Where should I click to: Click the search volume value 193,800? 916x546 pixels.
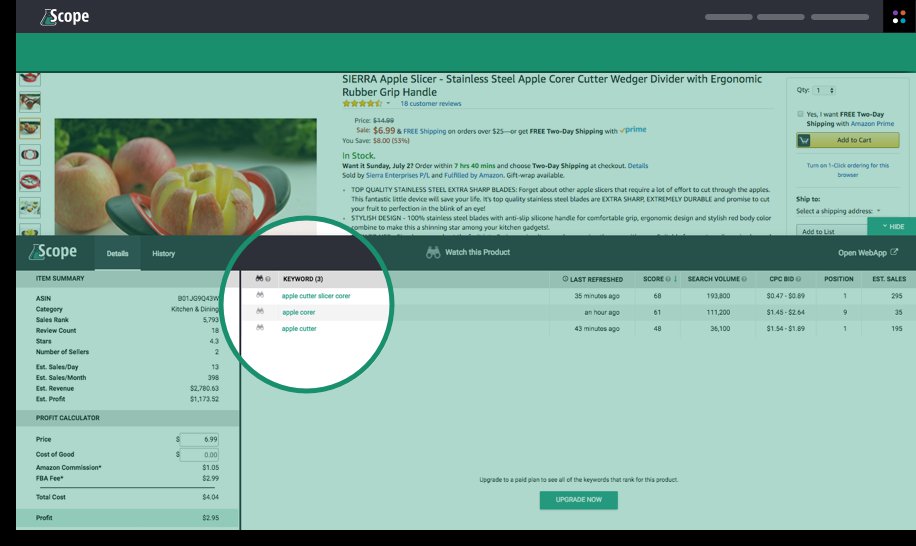tap(718, 296)
